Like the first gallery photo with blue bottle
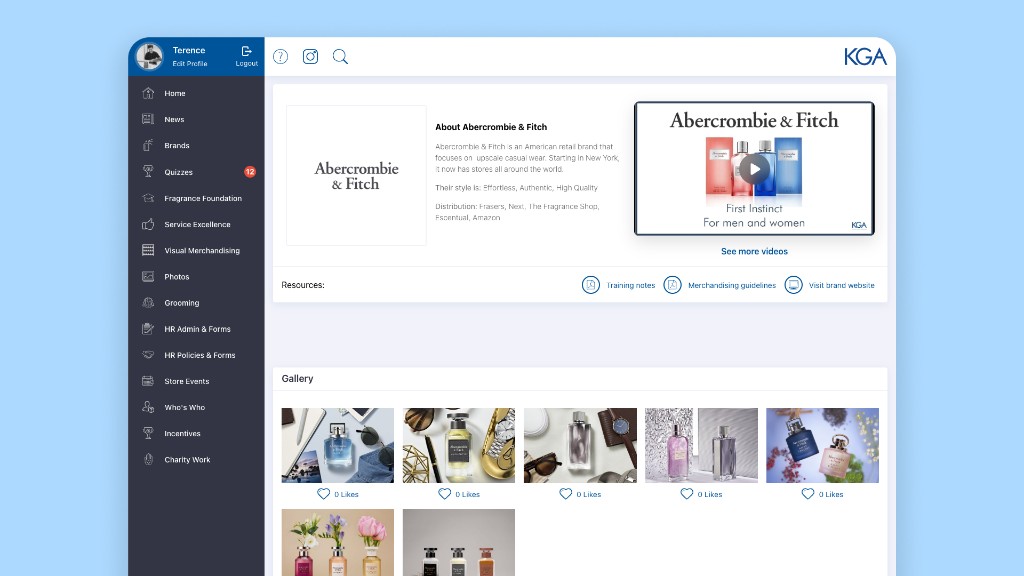Image resolution: width=1024 pixels, height=576 pixels. tap(323, 494)
